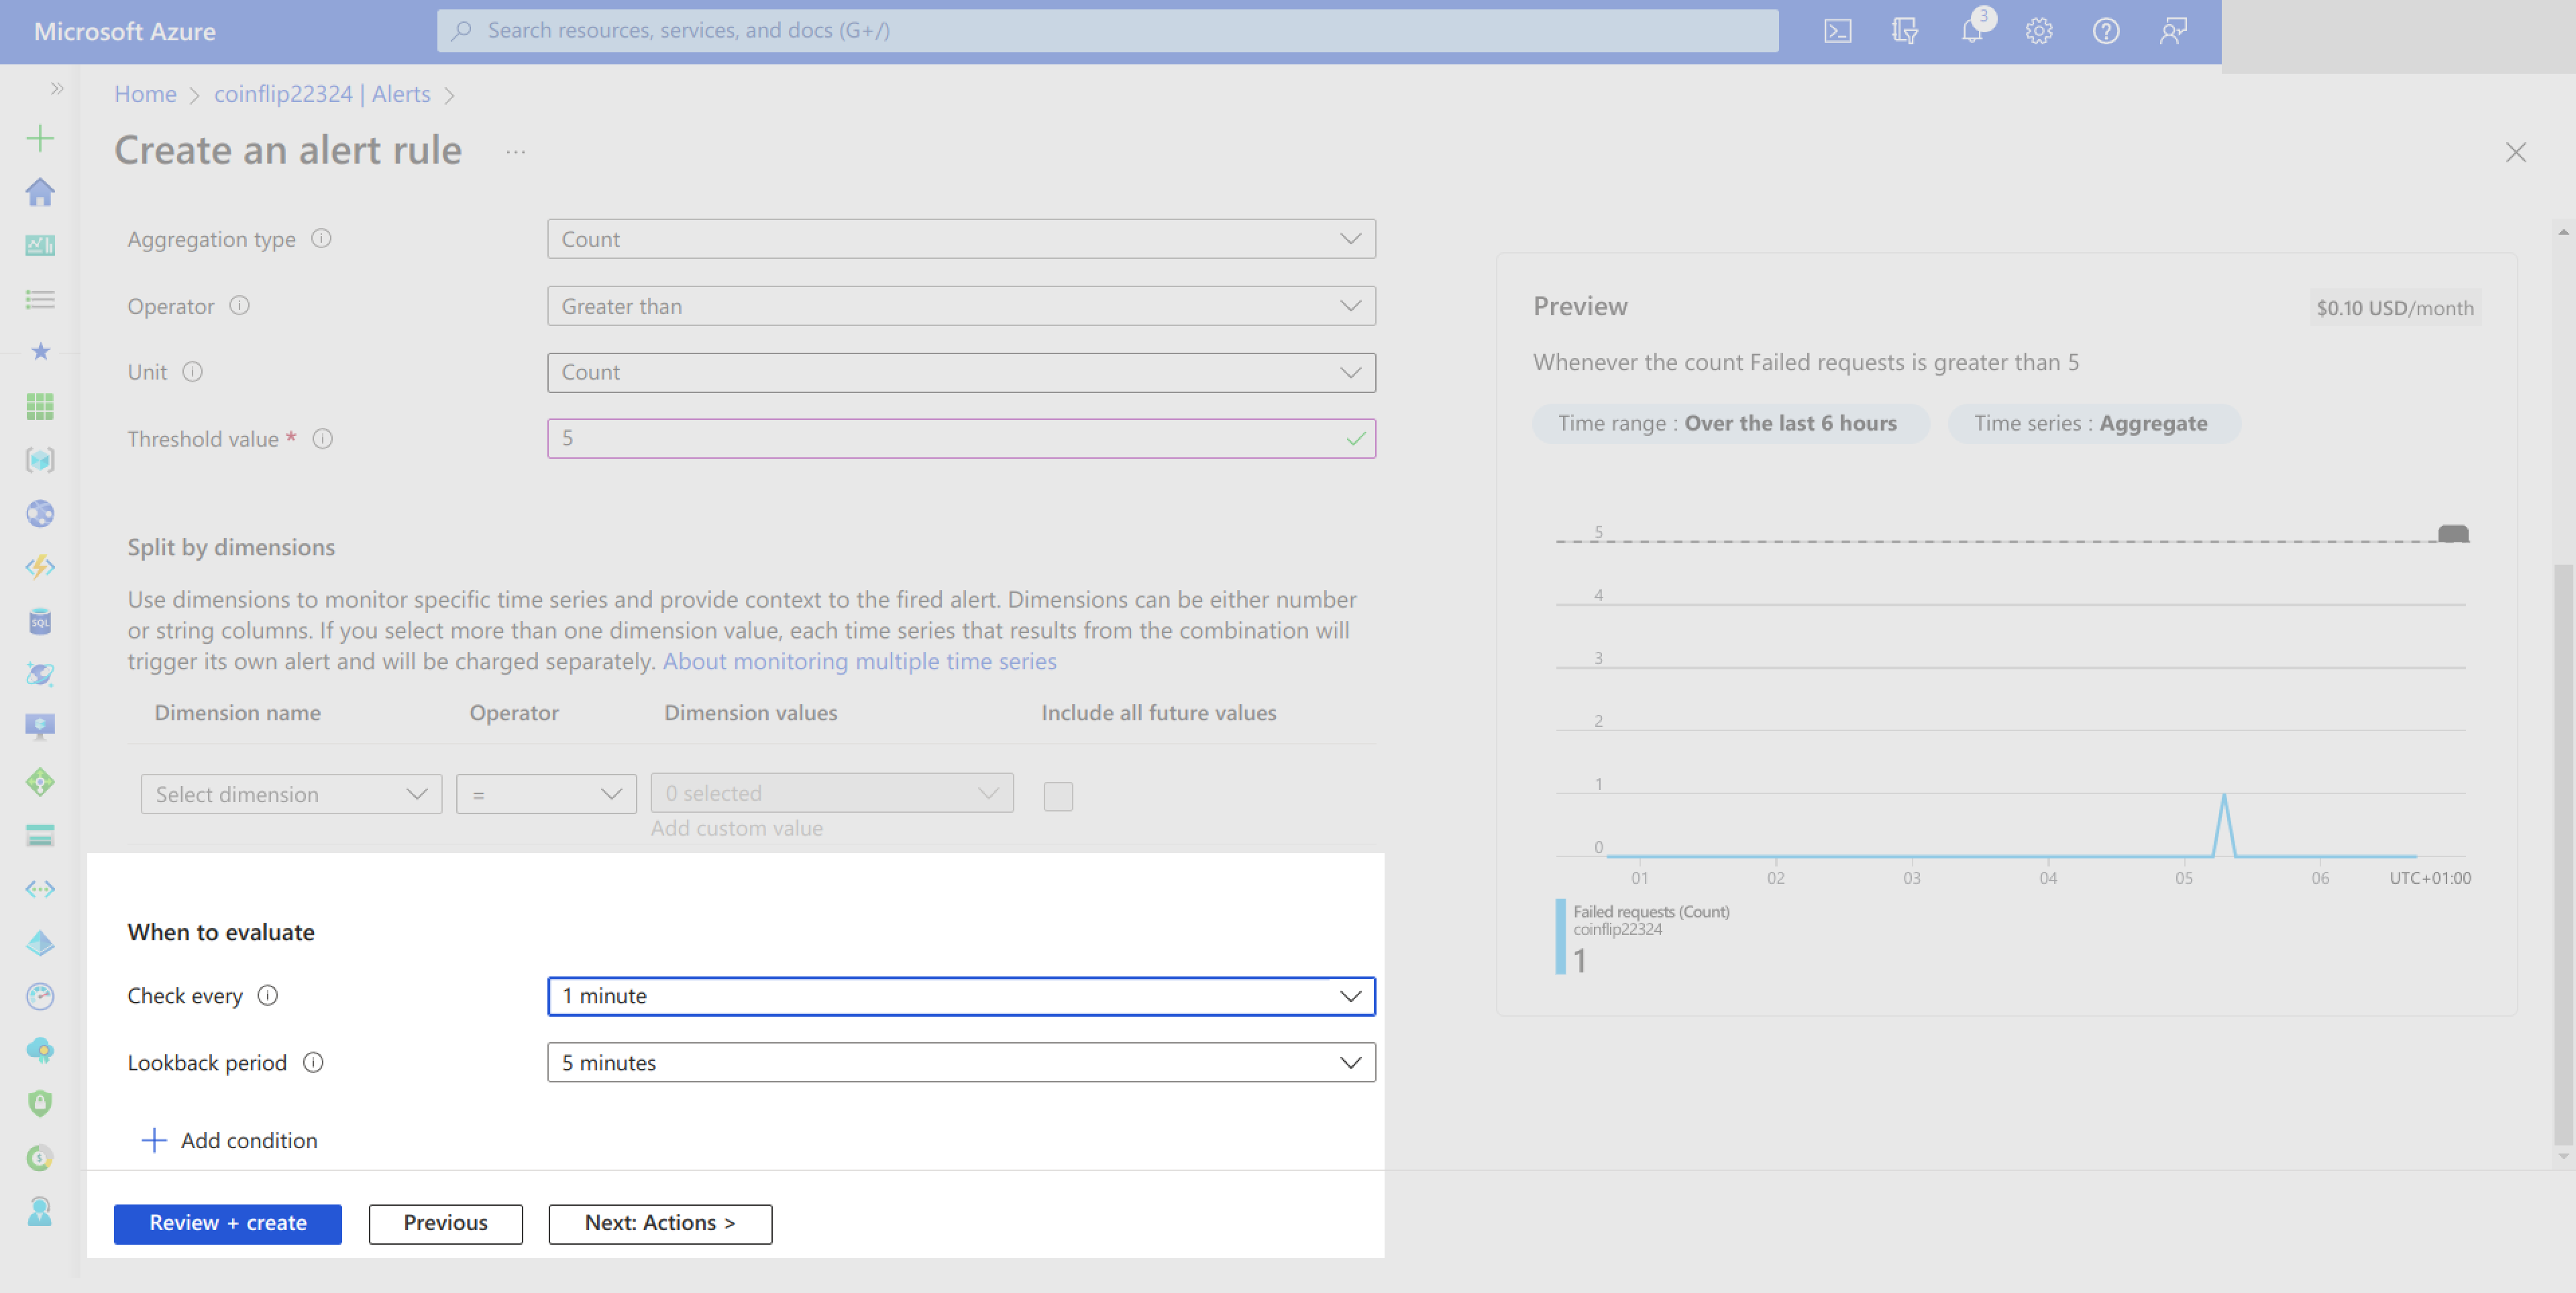
Task: Navigate to coinflip22324 | Alerts breadcrumb
Action: tap(322, 94)
